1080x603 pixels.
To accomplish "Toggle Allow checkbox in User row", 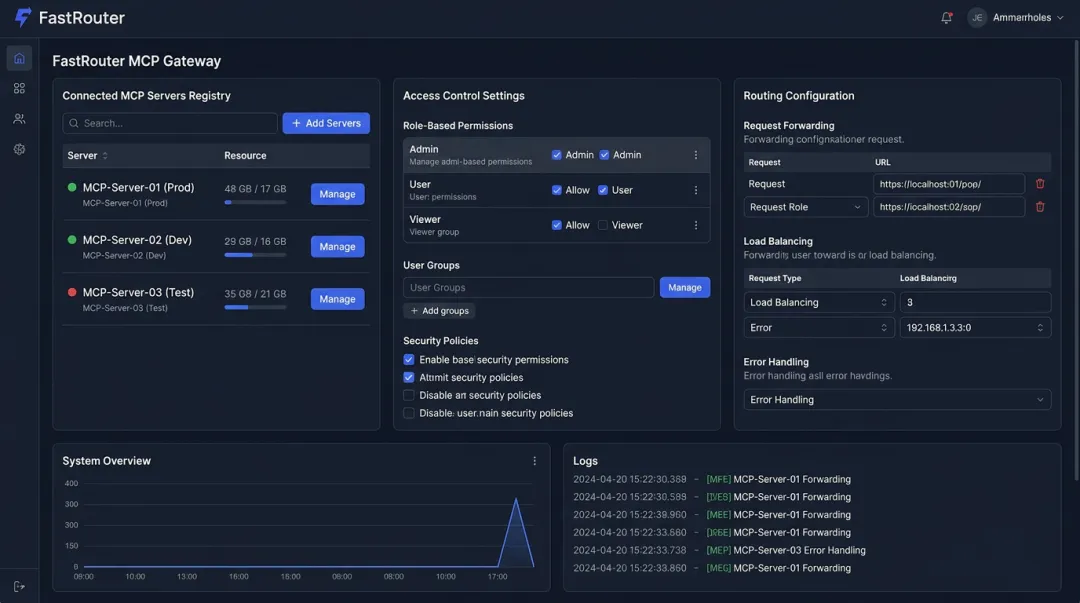I will [557, 190].
